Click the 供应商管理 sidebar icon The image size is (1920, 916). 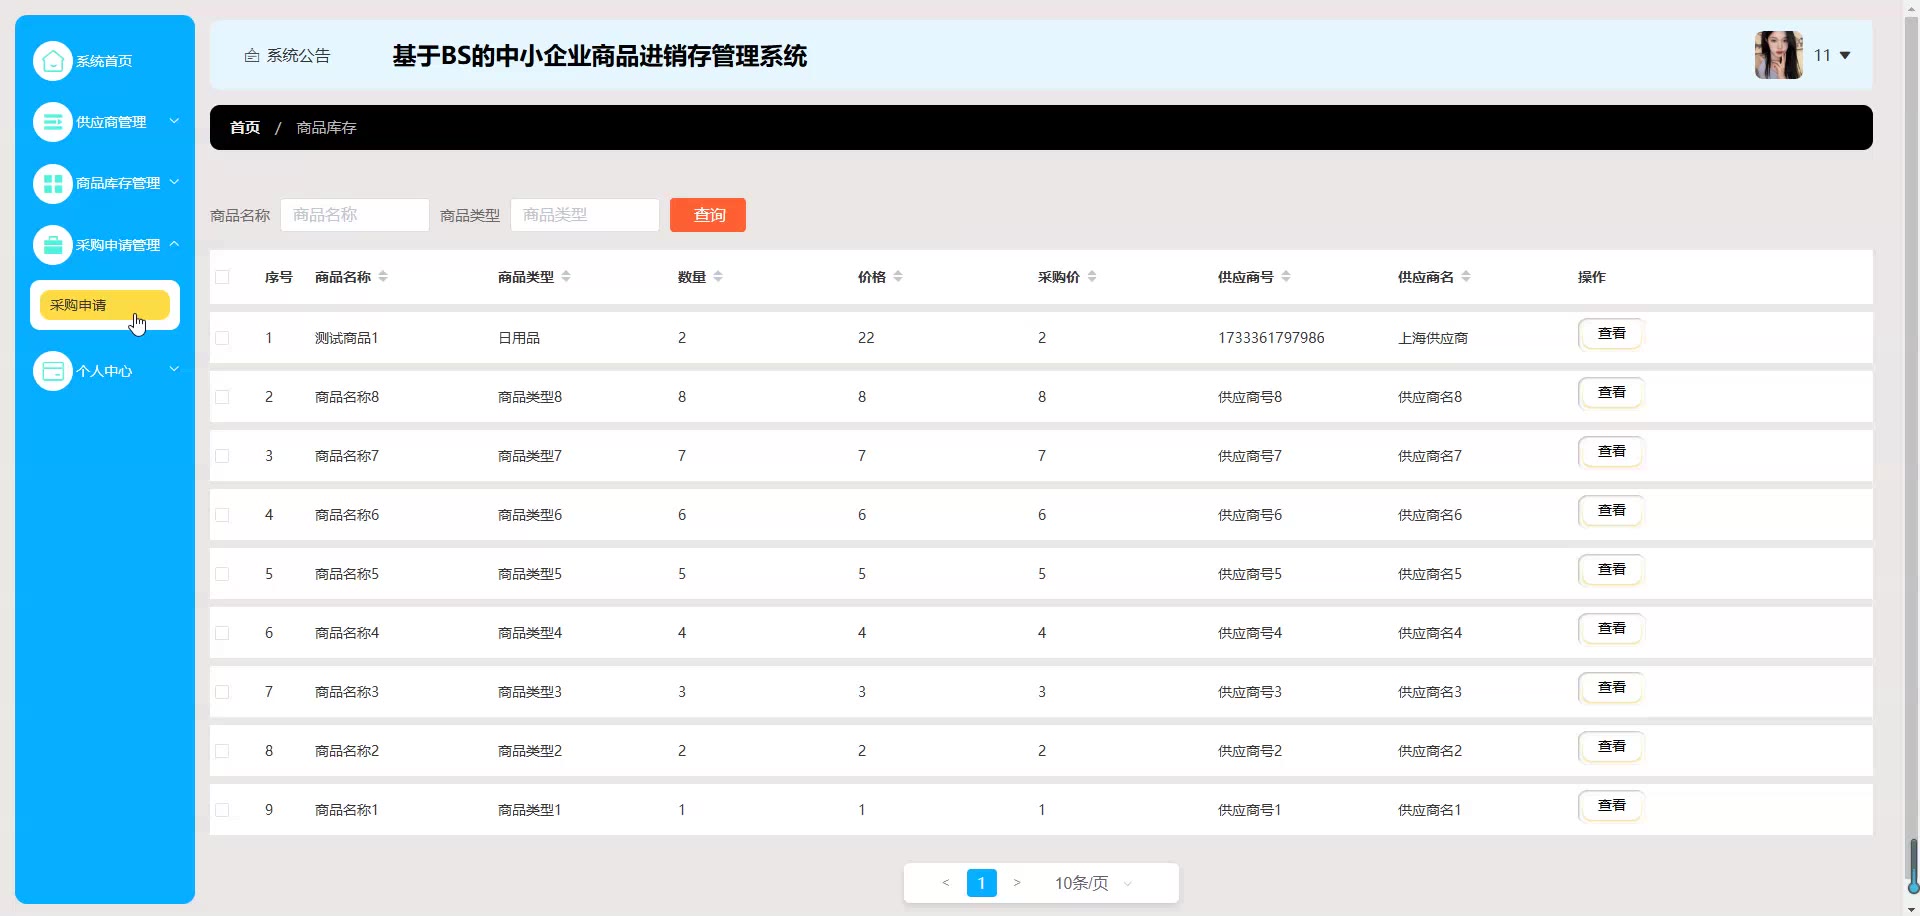point(53,122)
